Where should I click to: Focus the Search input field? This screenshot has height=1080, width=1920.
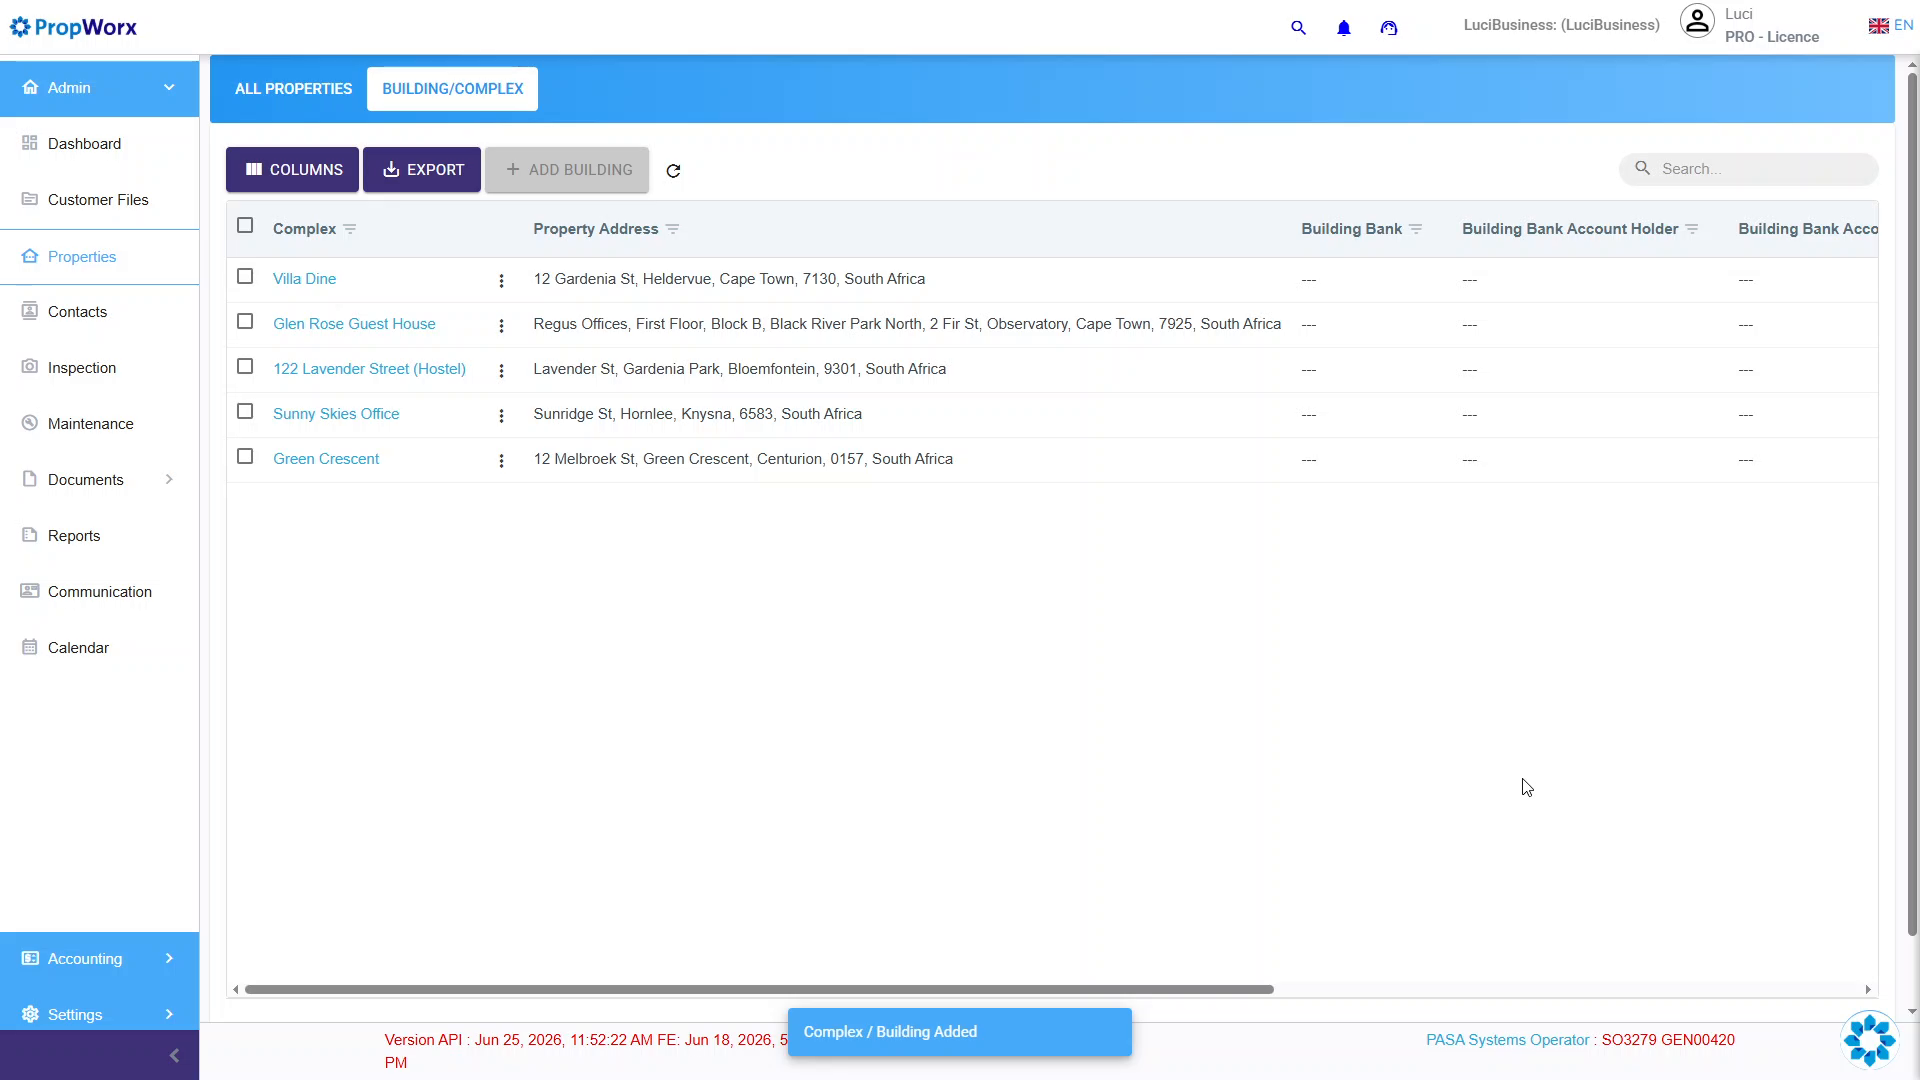coord(1749,169)
